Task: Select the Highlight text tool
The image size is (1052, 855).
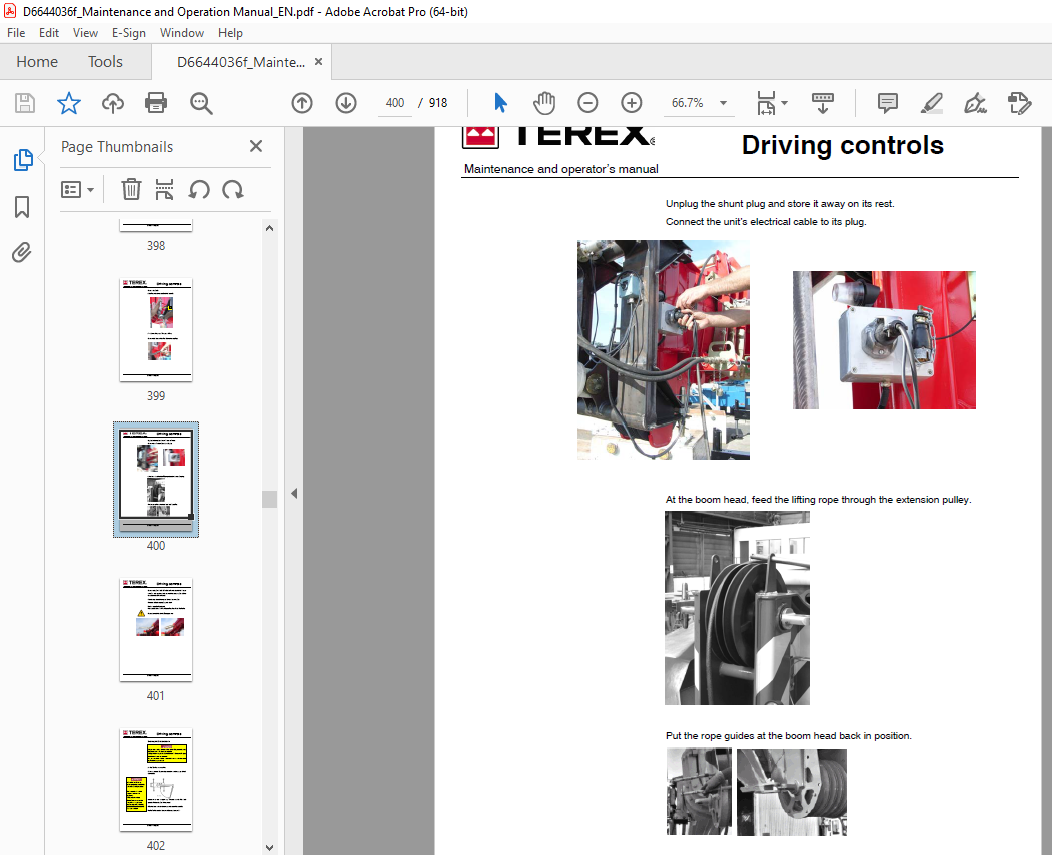Action: (x=931, y=103)
